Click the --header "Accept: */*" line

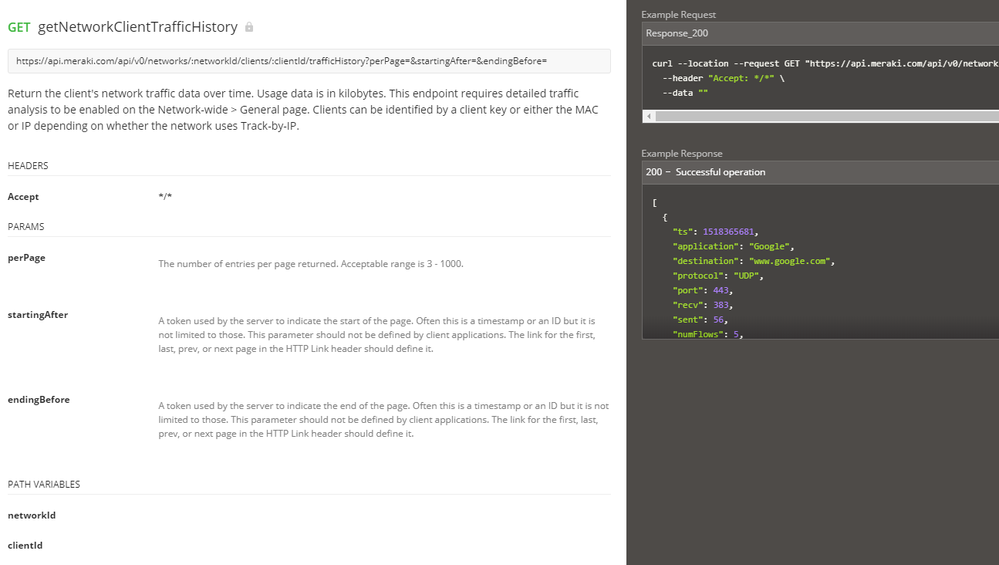723,78
